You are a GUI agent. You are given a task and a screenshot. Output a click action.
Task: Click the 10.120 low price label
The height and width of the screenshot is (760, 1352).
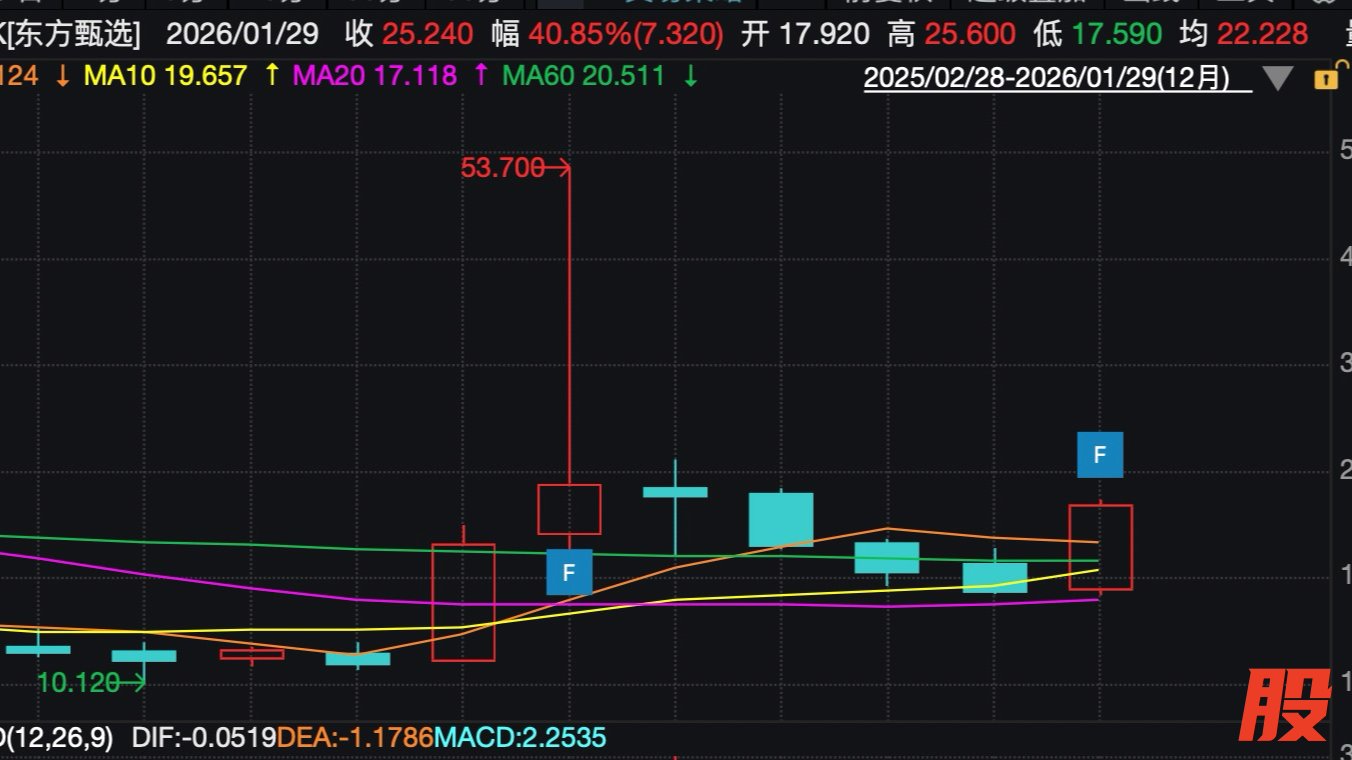(x=79, y=683)
